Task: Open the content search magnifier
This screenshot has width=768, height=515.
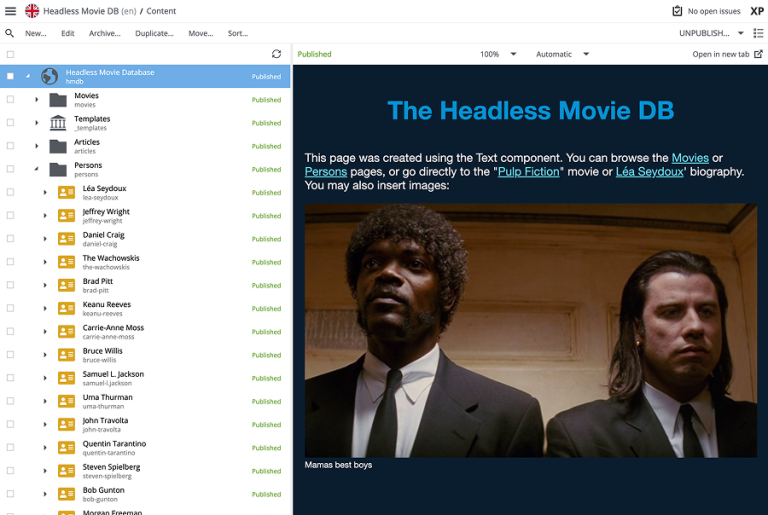Action: [10, 33]
